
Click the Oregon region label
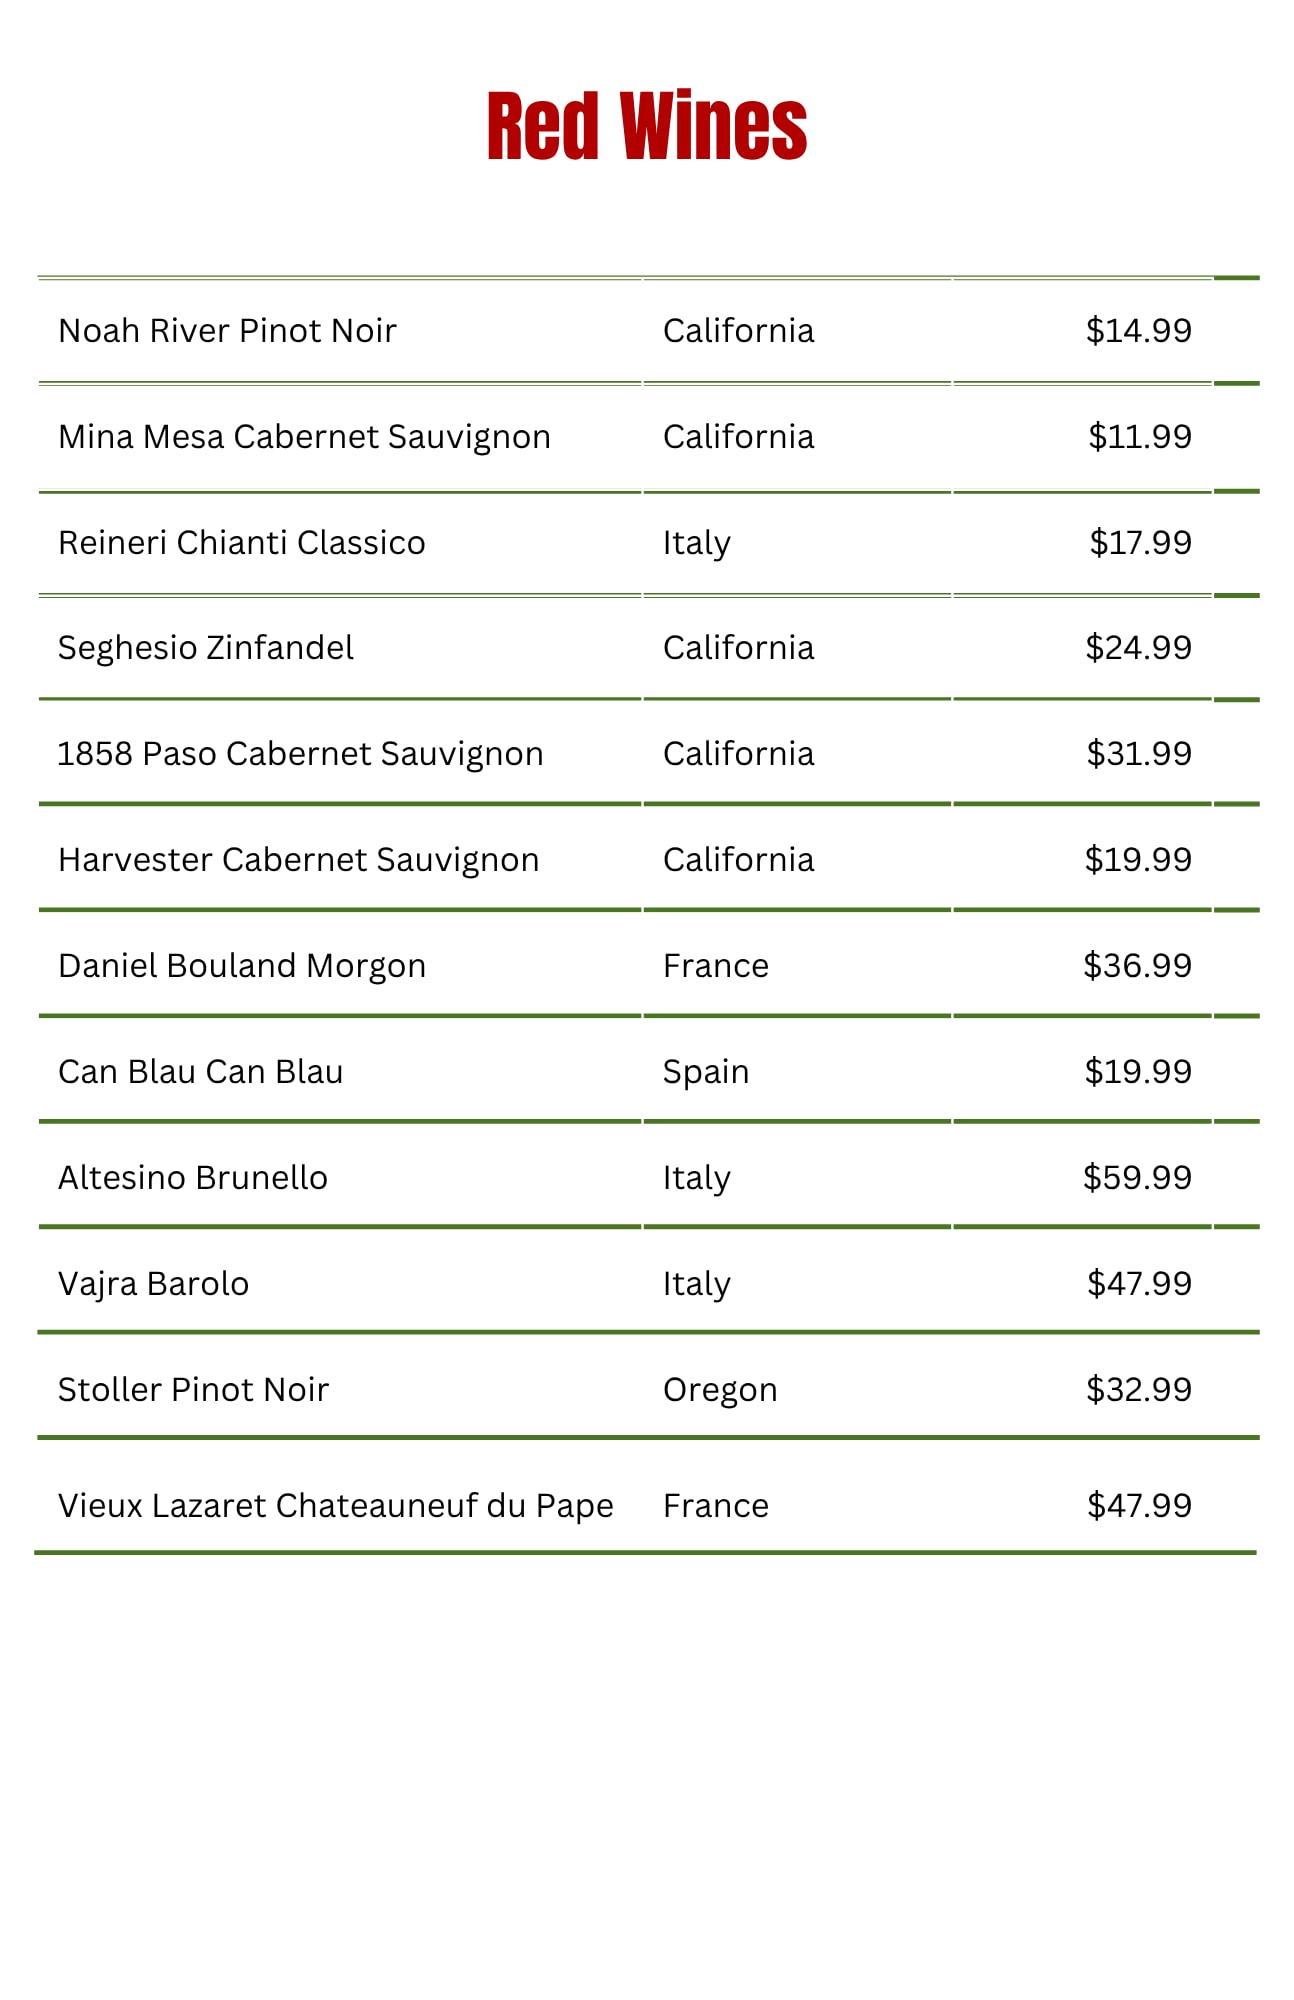[719, 1390]
